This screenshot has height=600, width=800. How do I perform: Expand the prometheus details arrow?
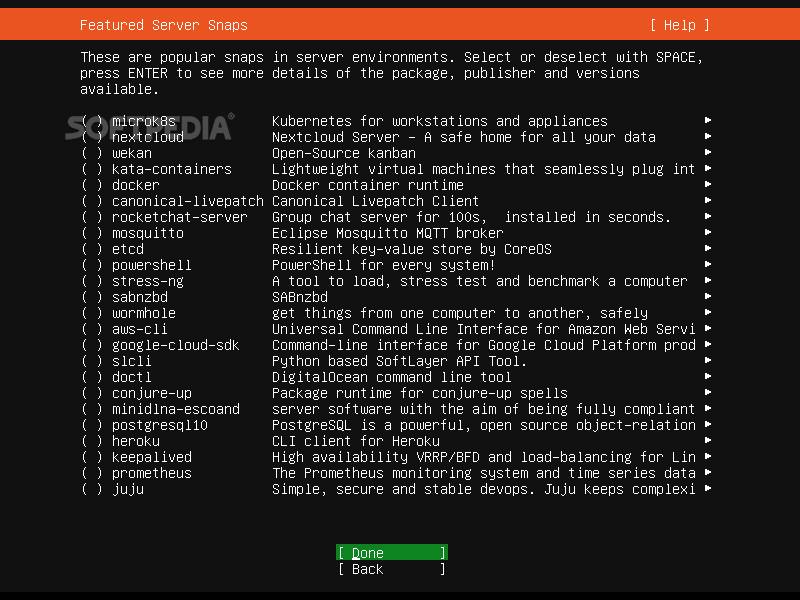tap(708, 472)
